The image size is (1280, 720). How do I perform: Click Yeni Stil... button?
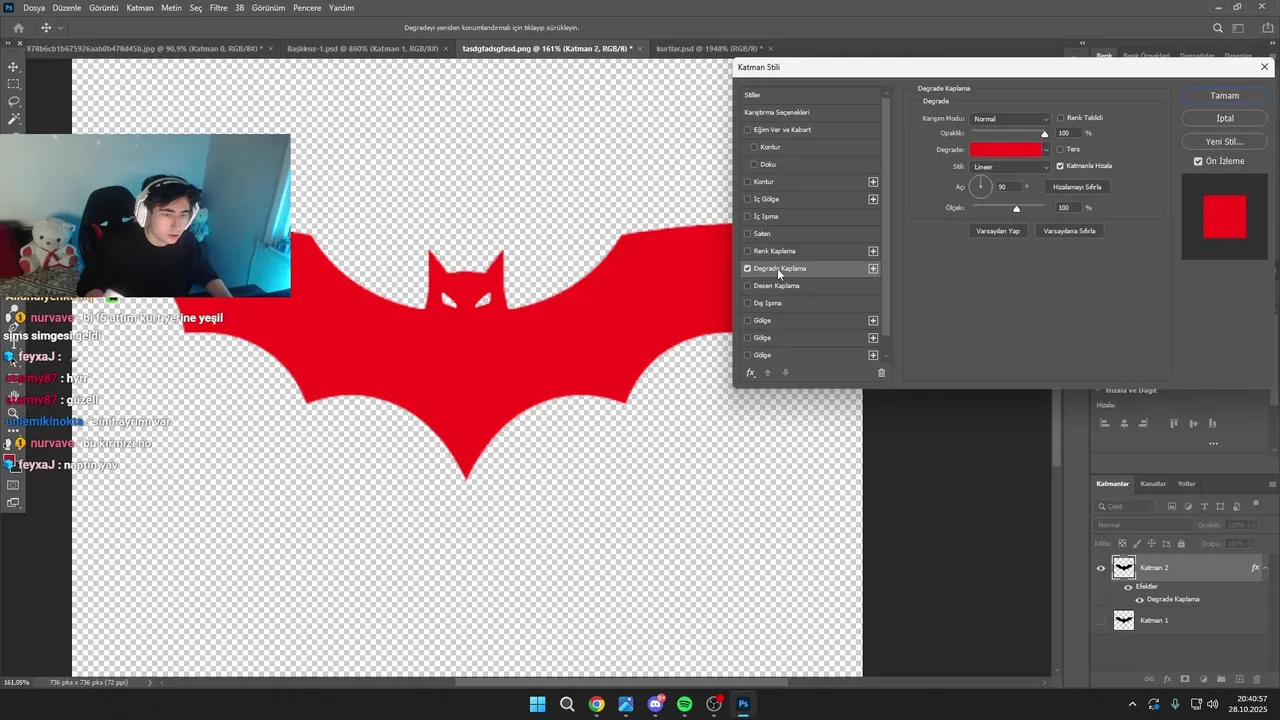click(1224, 141)
